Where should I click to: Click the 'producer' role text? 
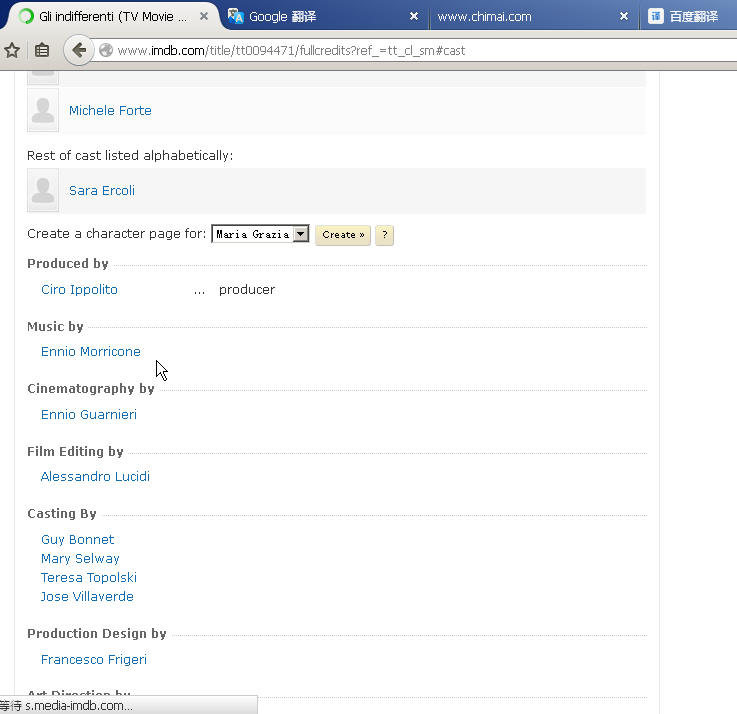click(247, 290)
